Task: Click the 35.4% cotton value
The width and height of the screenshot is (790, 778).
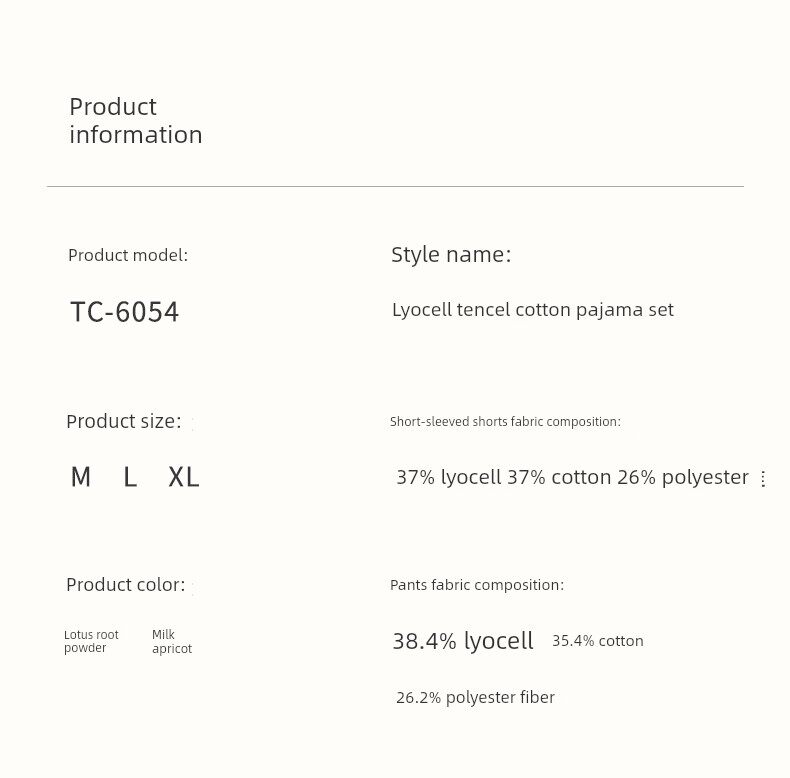Action: click(x=598, y=641)
